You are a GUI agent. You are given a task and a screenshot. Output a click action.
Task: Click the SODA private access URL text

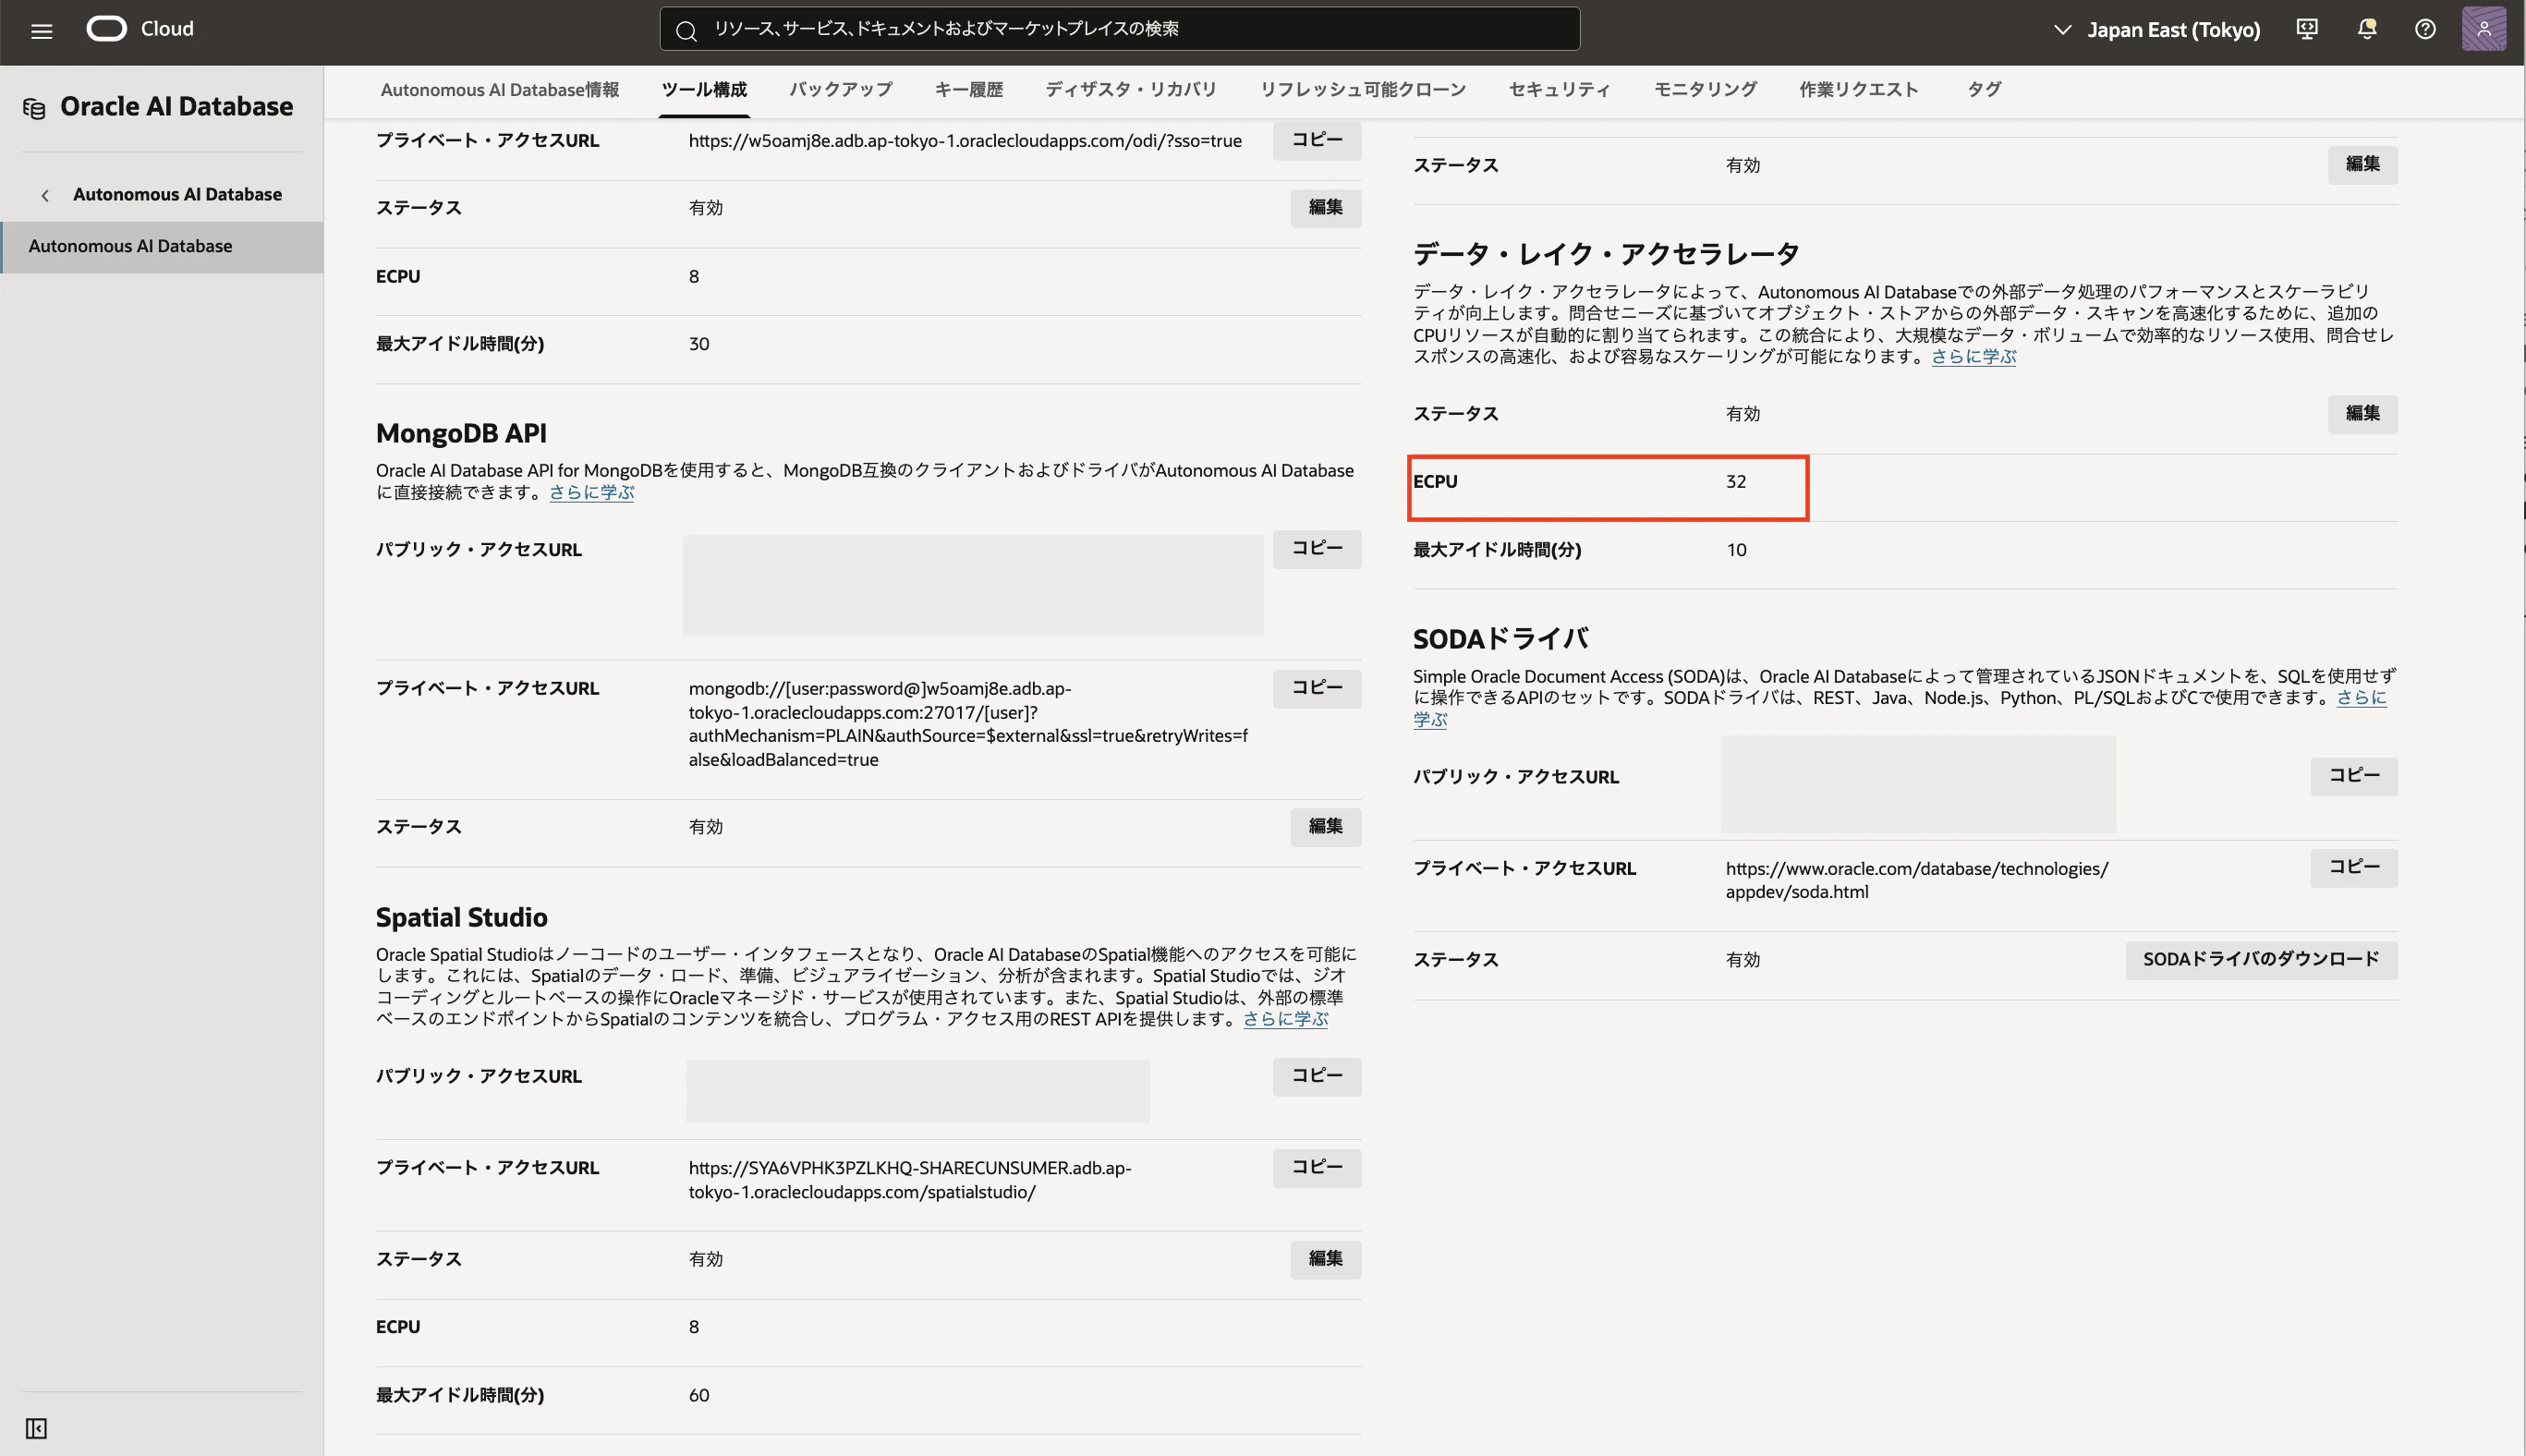[x=1916, y=880]
